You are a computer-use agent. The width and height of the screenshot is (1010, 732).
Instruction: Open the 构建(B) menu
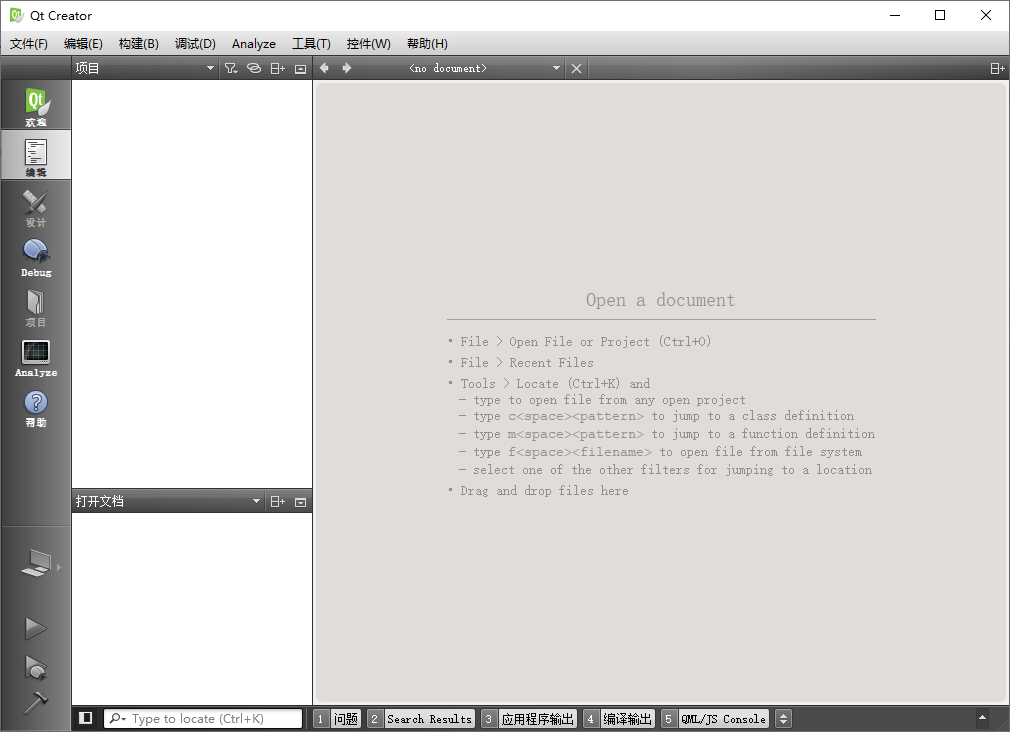click(x=139, y=44)
